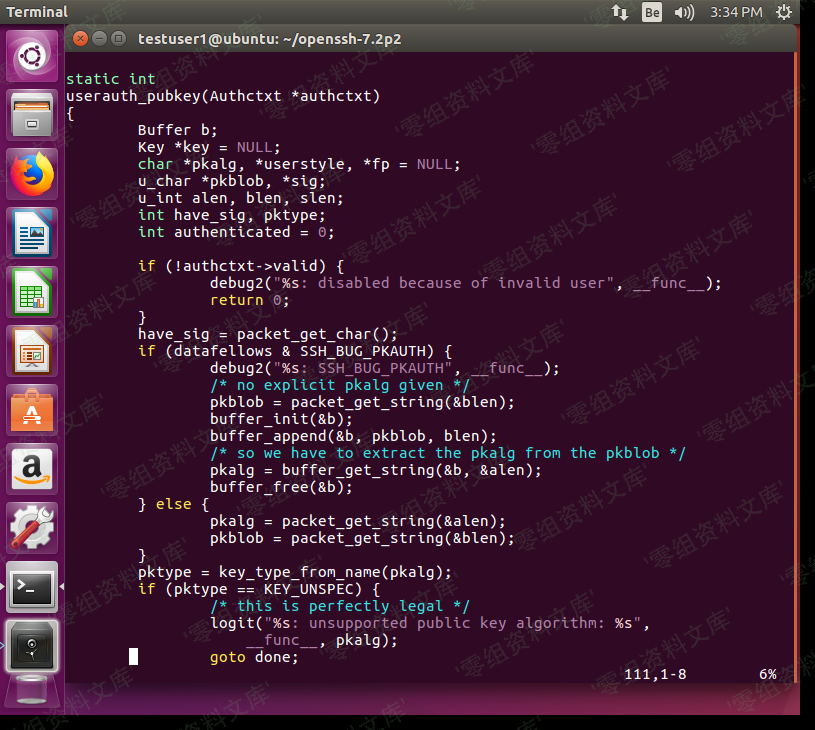Open the Ubuntu Dash search launcher

click(33, 56)
